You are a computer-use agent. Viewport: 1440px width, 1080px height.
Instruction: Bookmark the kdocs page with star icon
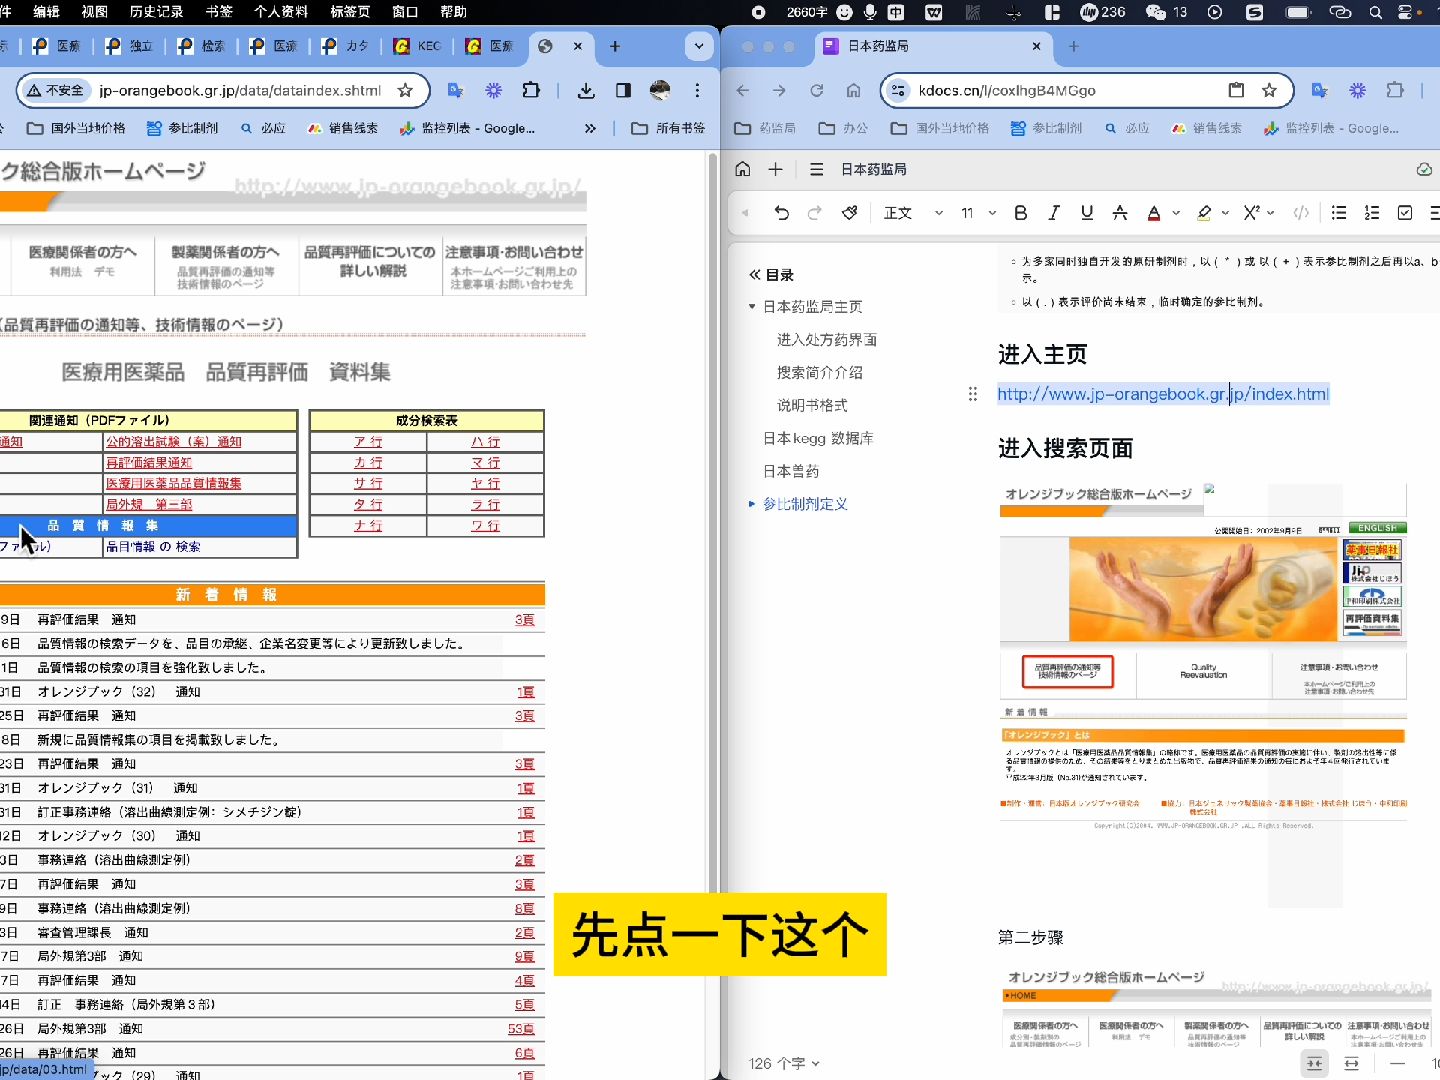pyautogui.click(x=1269, y=90)
